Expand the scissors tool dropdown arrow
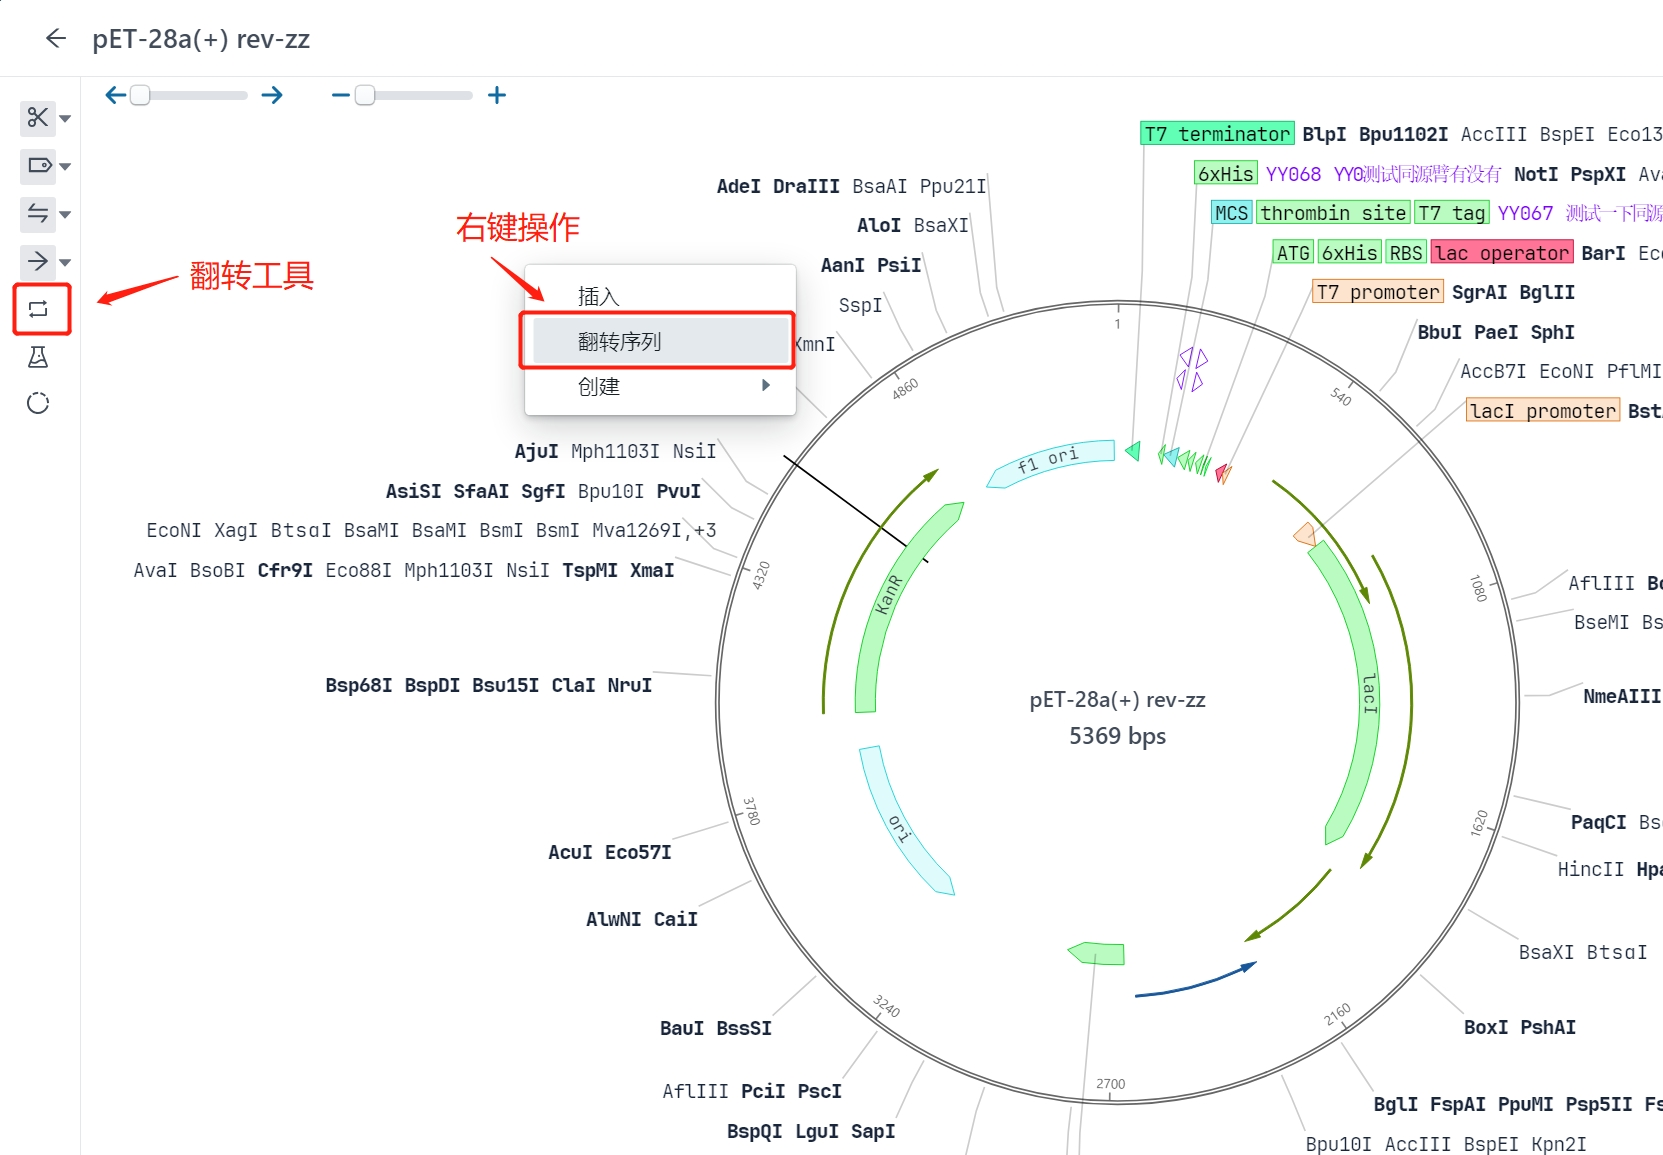 point(66,119)
